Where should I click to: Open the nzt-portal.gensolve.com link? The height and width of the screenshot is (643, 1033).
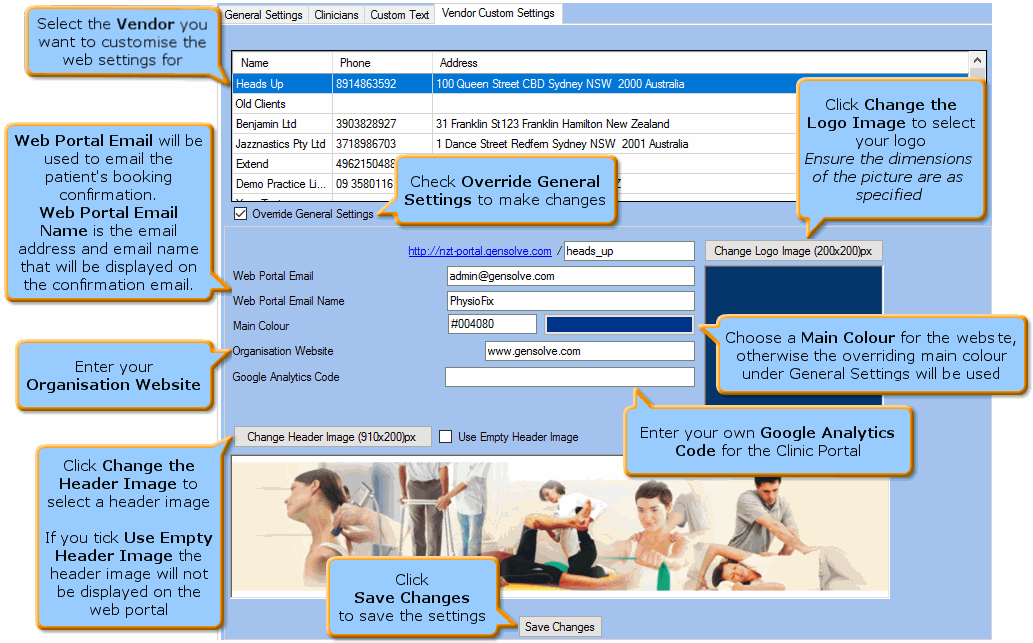pyautogui.click(x=479, y=251)
